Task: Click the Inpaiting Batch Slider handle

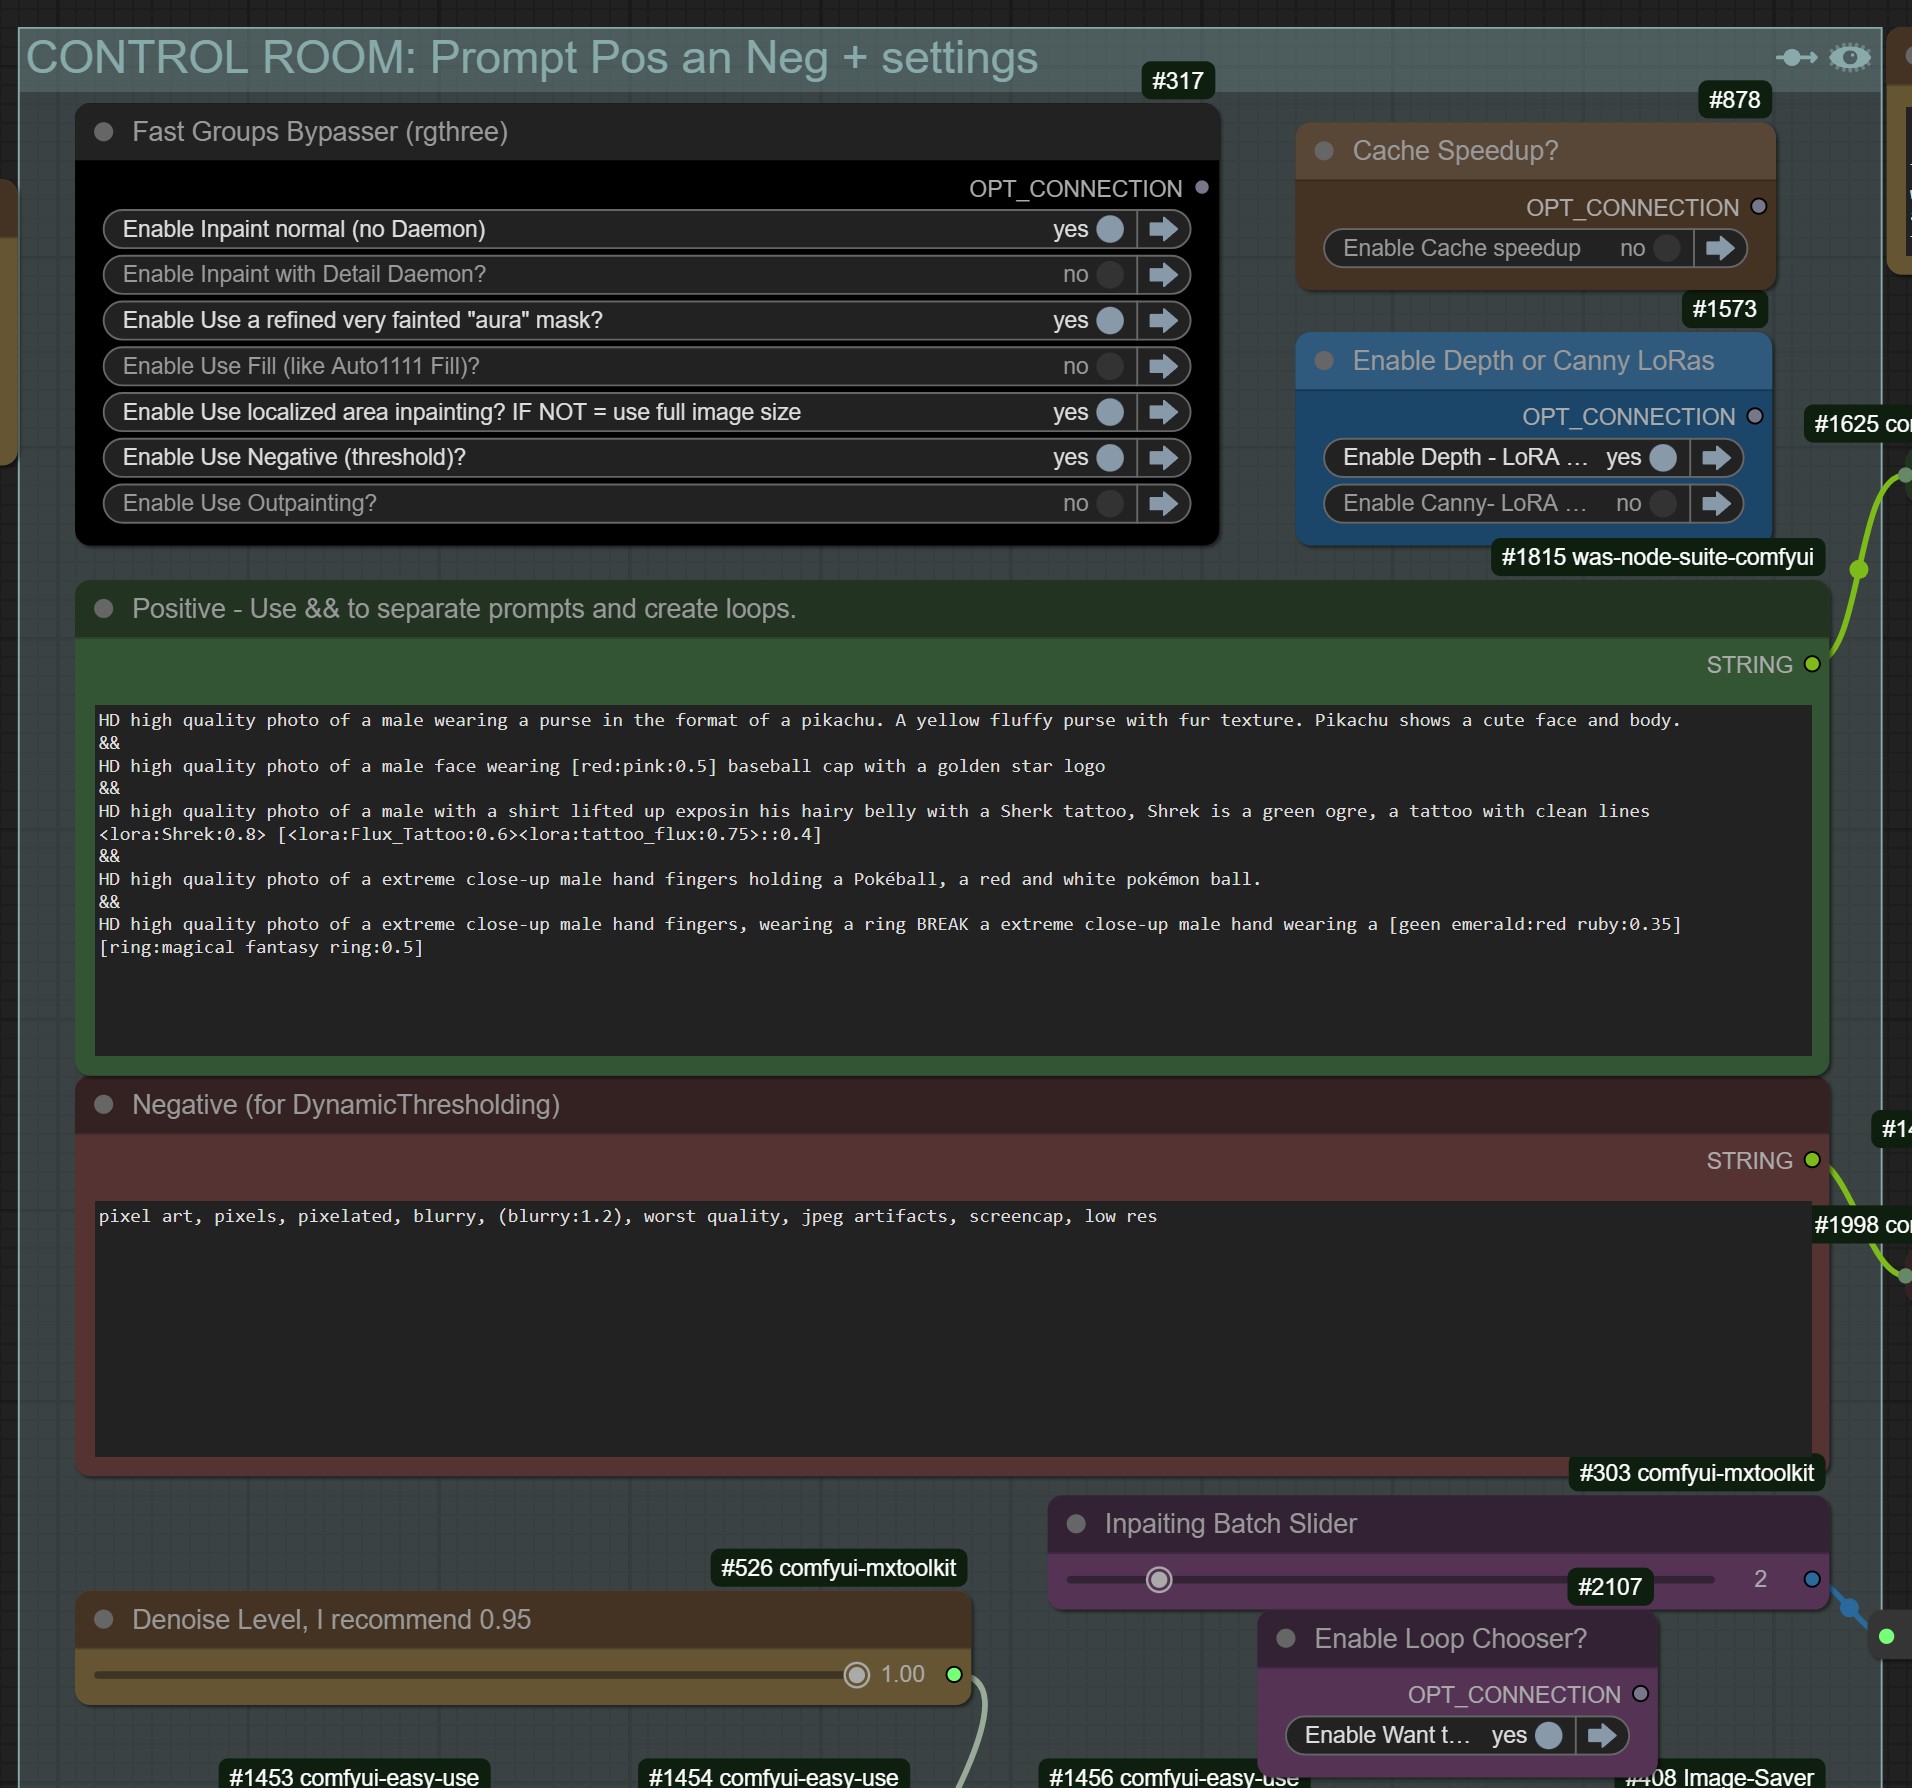Action: pos(1159,1579)
